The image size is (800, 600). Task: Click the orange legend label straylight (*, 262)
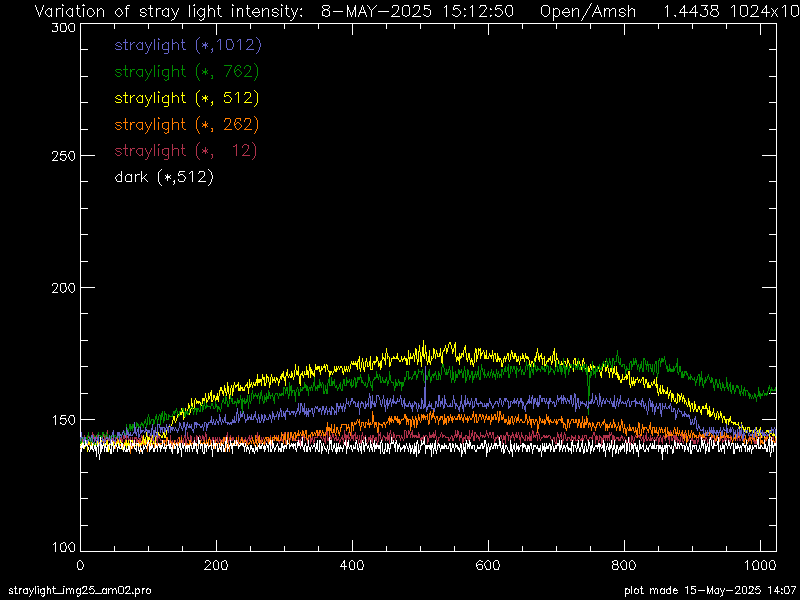click(x=187, y=124)
